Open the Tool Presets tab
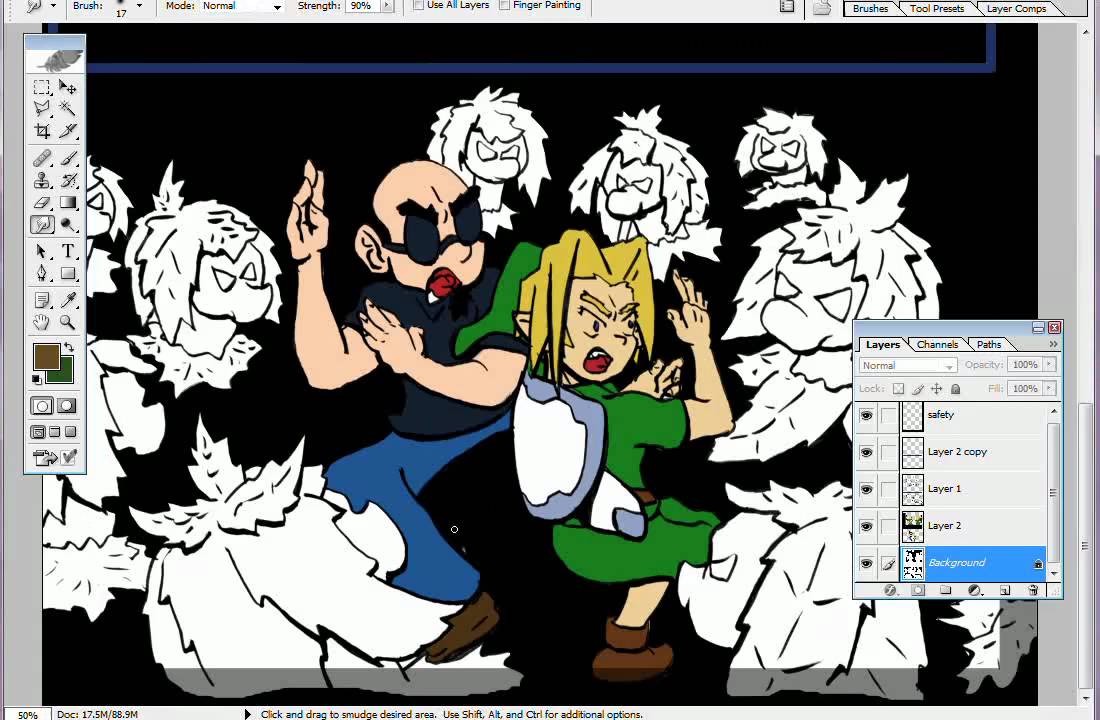 937,8
